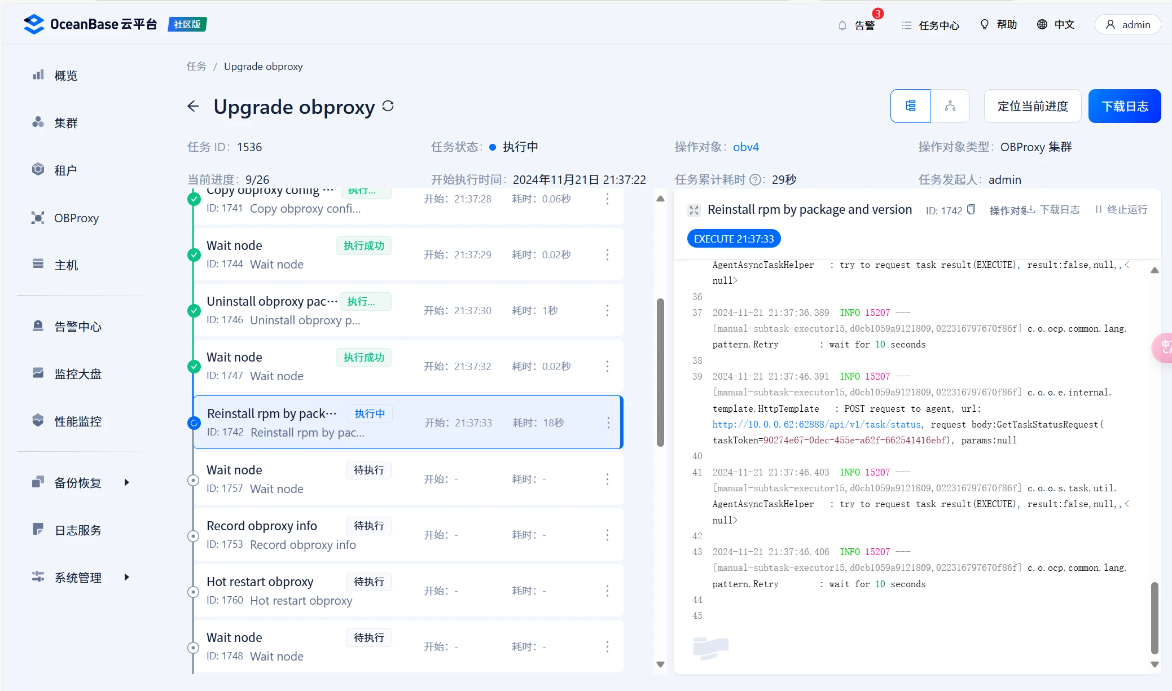
Task: Click the back arrow beside Upgrade obproxy
Action: 193,107
